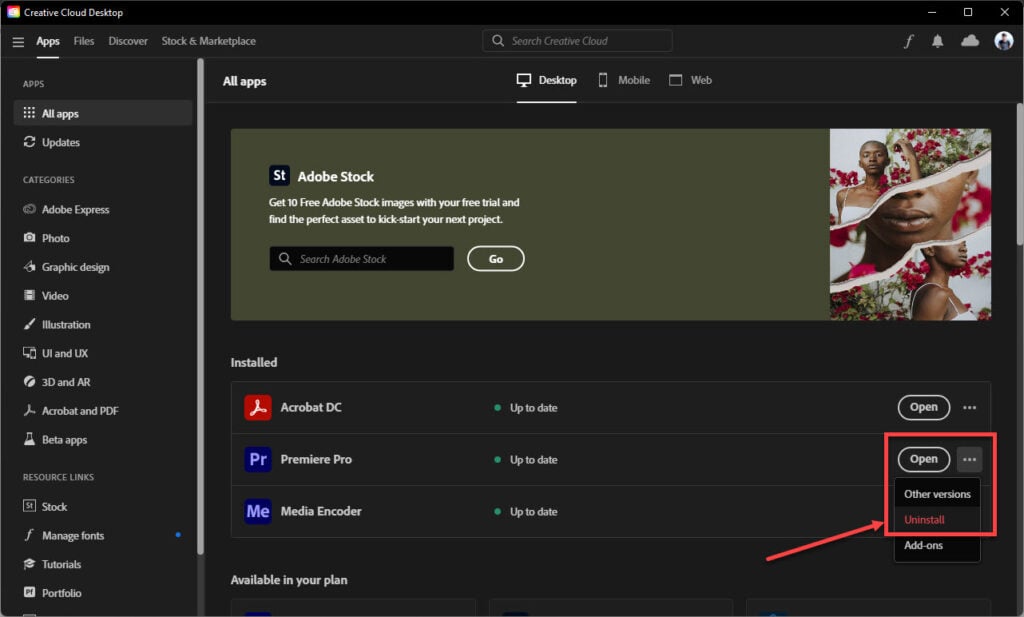
Task: Click the Adobe Stock banner photo
Action: coord(910,224)
